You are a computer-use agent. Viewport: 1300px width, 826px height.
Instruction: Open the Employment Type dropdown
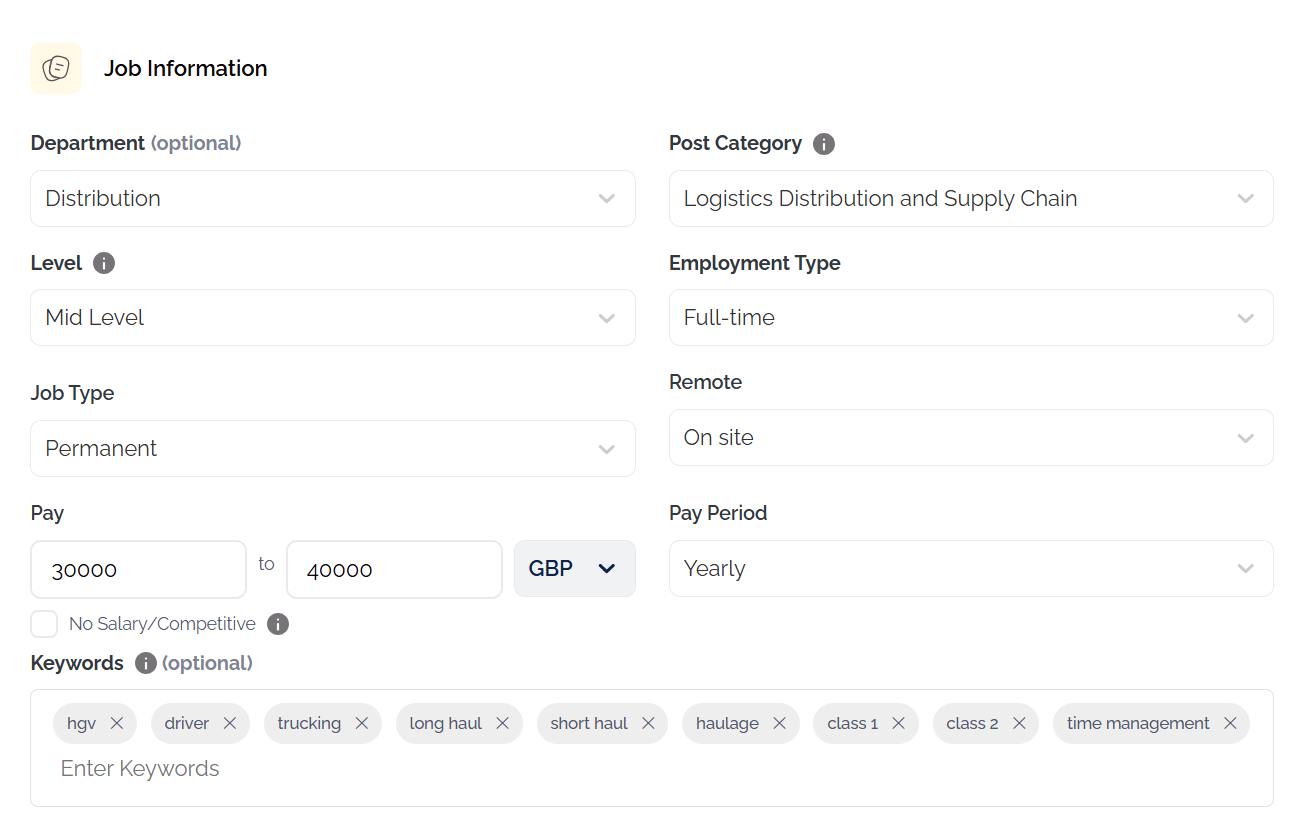(970, 318)
